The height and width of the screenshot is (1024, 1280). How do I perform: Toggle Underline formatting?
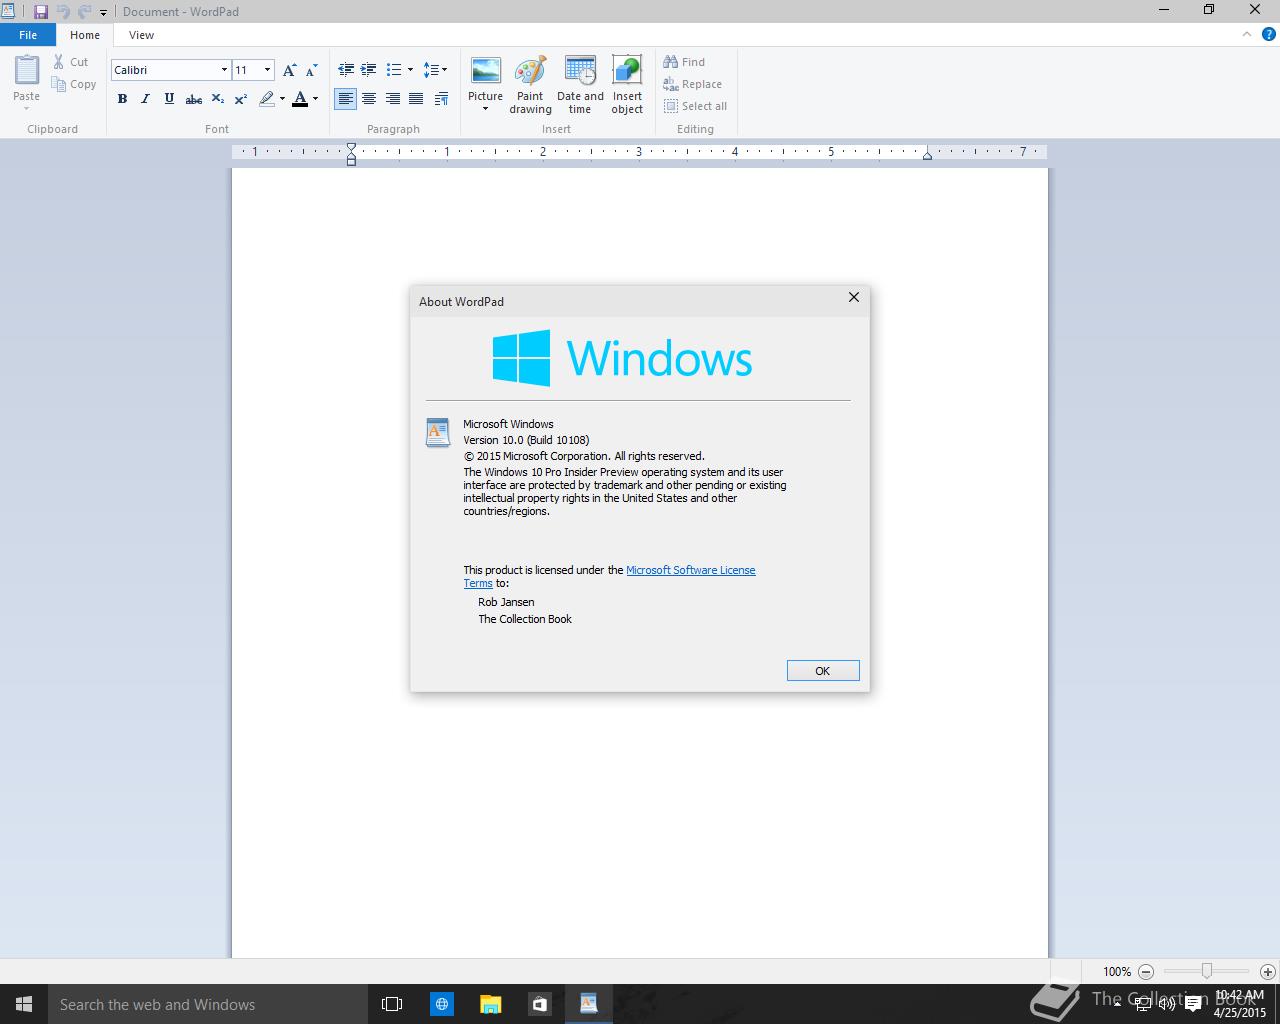[x=169, y=99]
